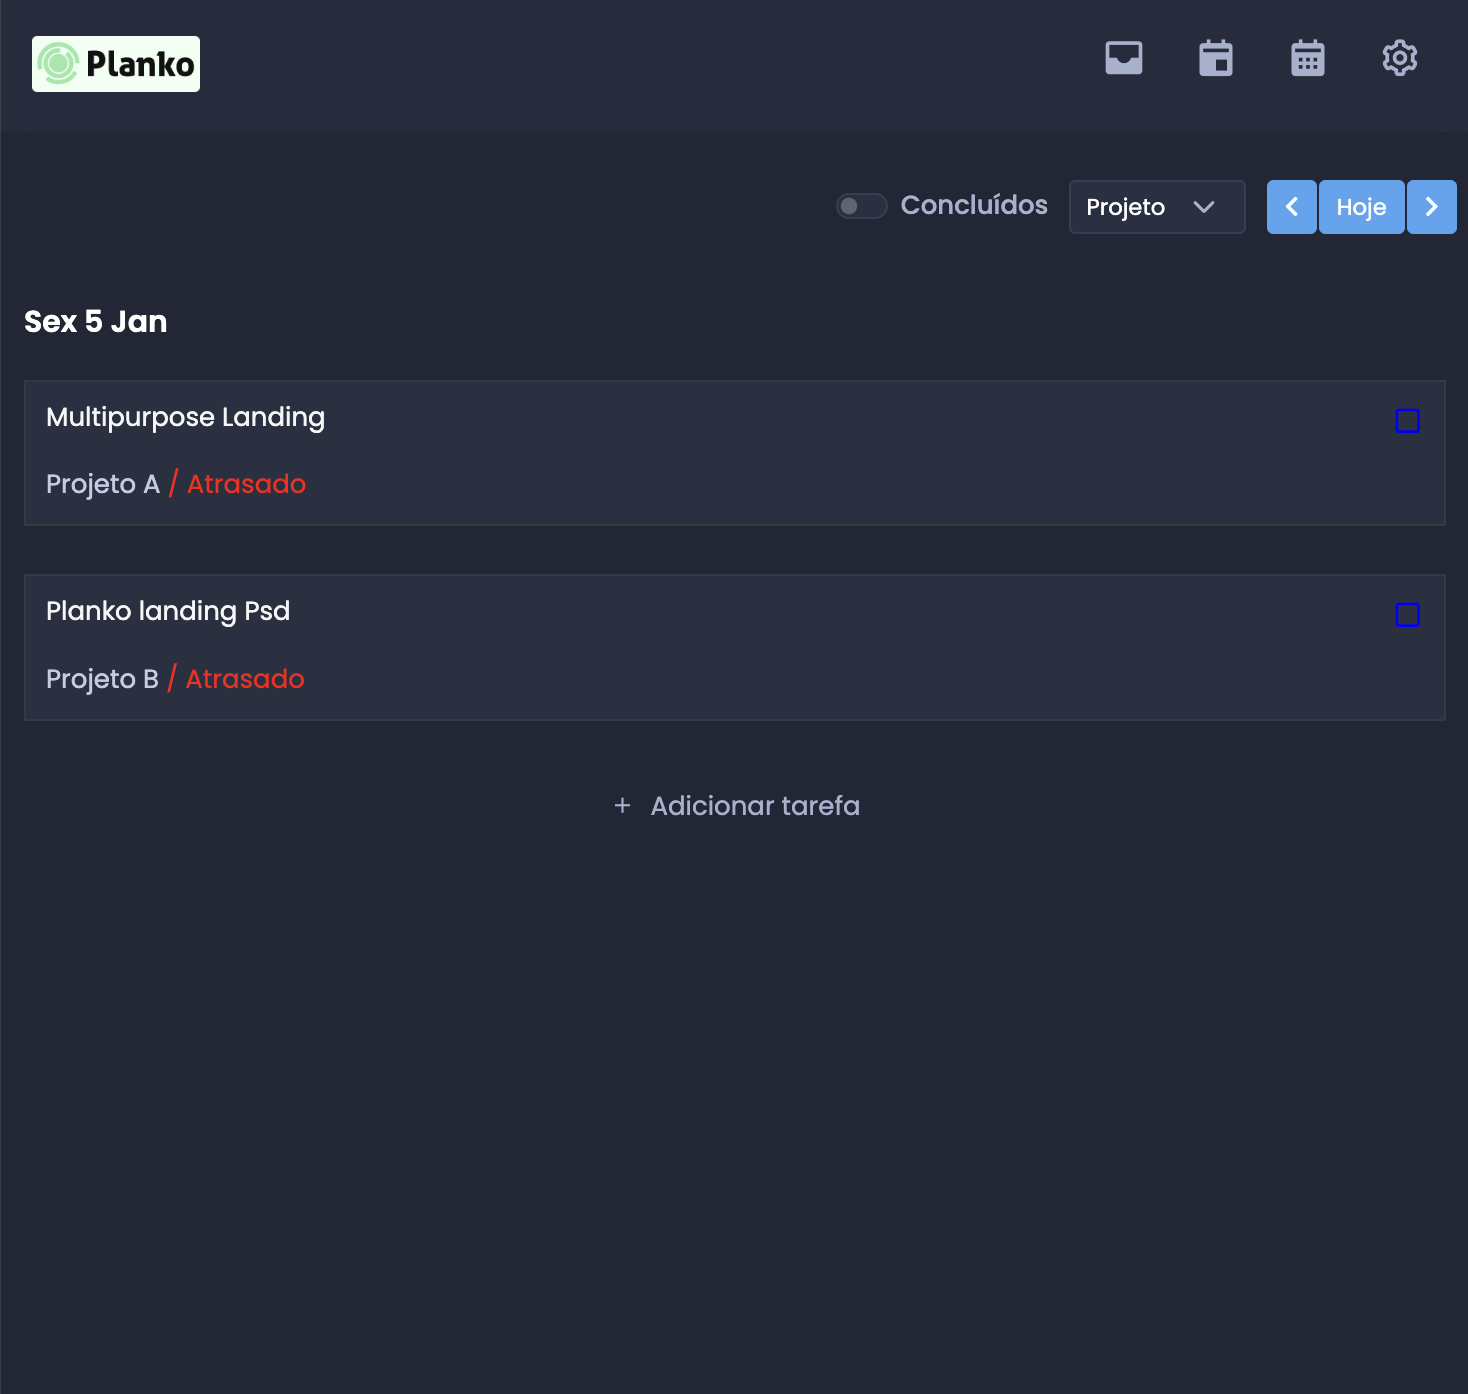1468x1394 pixels.
Task: Expand the chevron in the Projeto selector
Action: (1204, 207)
